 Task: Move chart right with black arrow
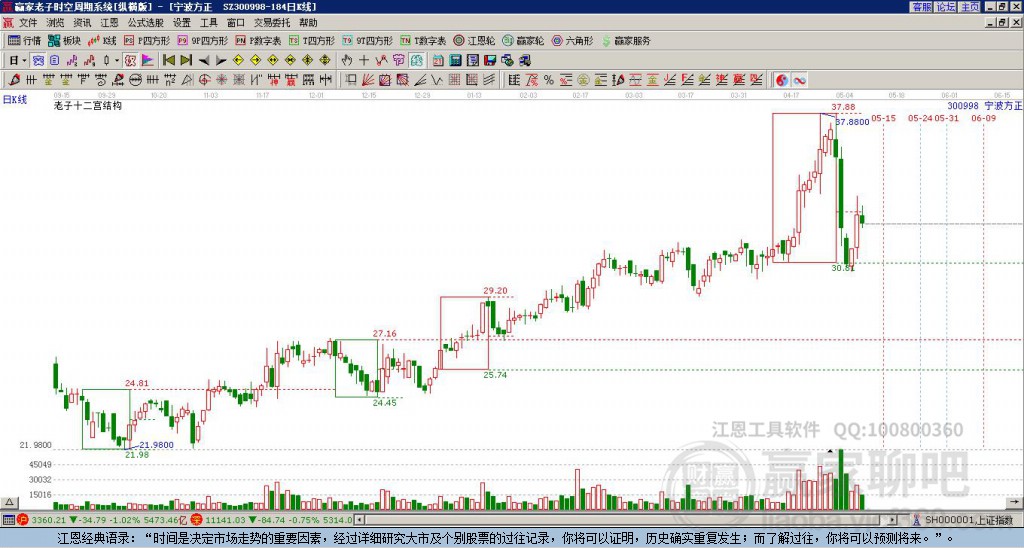[221, 61]
